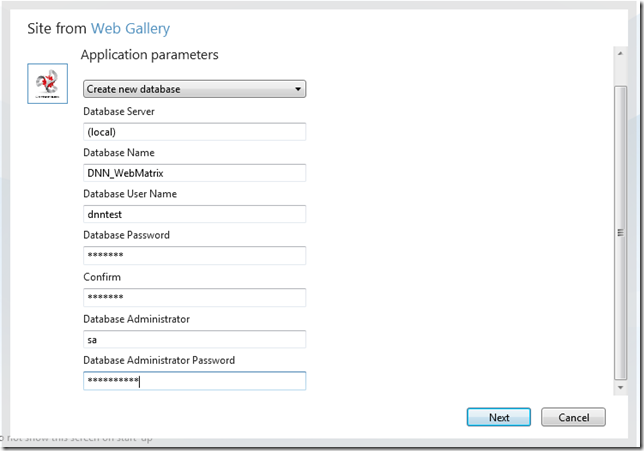Click the Next button
Screen dimensions: 644x451
(x=499, y=417)
